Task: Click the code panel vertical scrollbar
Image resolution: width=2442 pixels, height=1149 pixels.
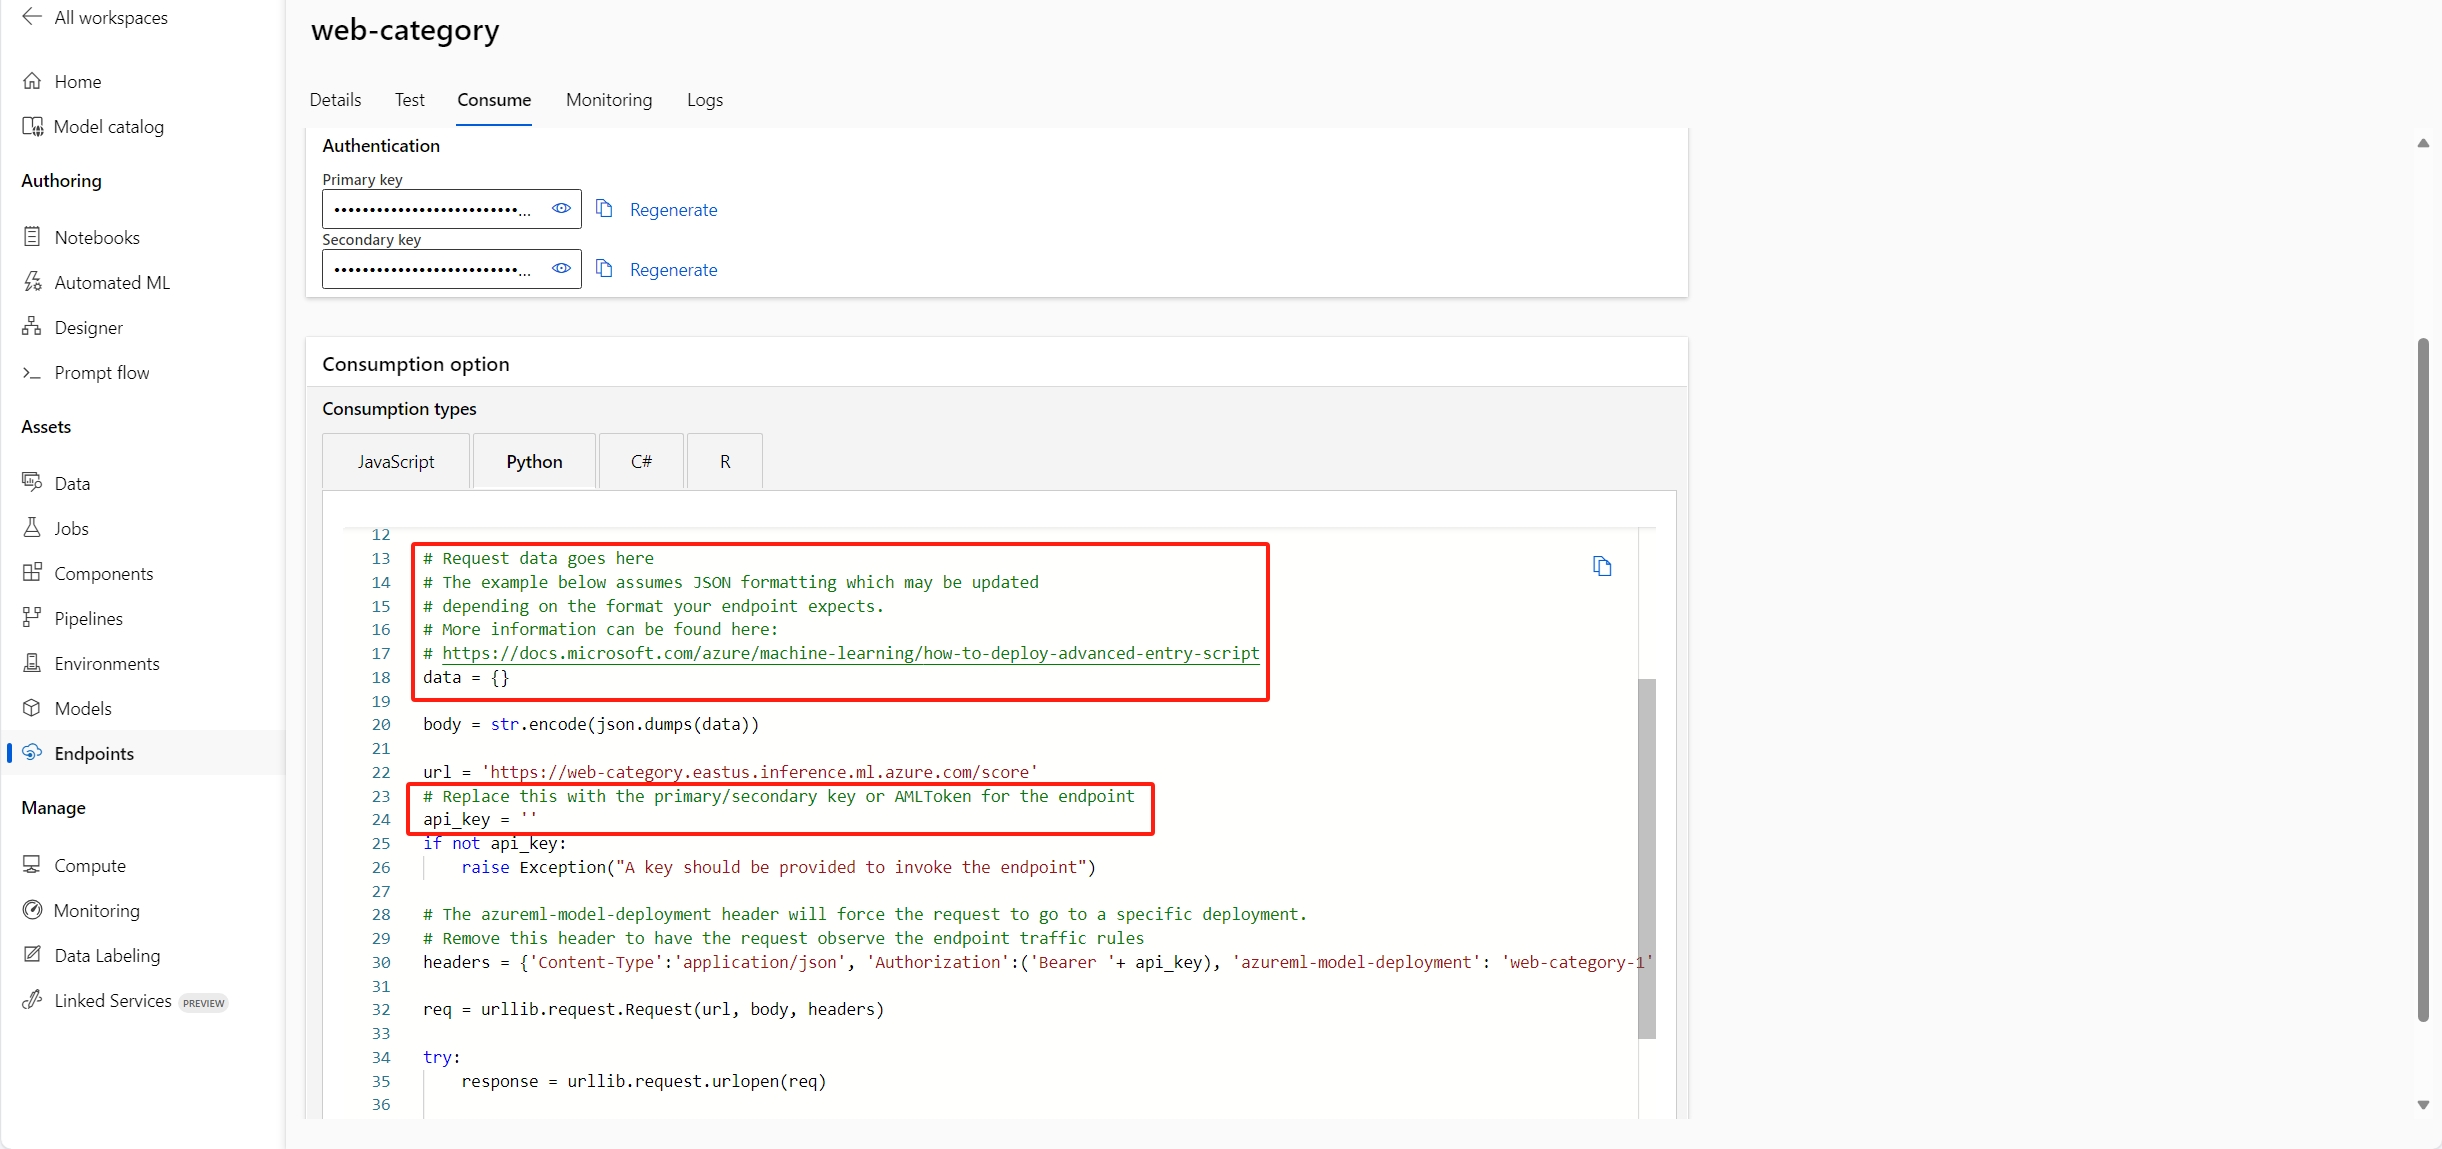Action: point(1646,858)
